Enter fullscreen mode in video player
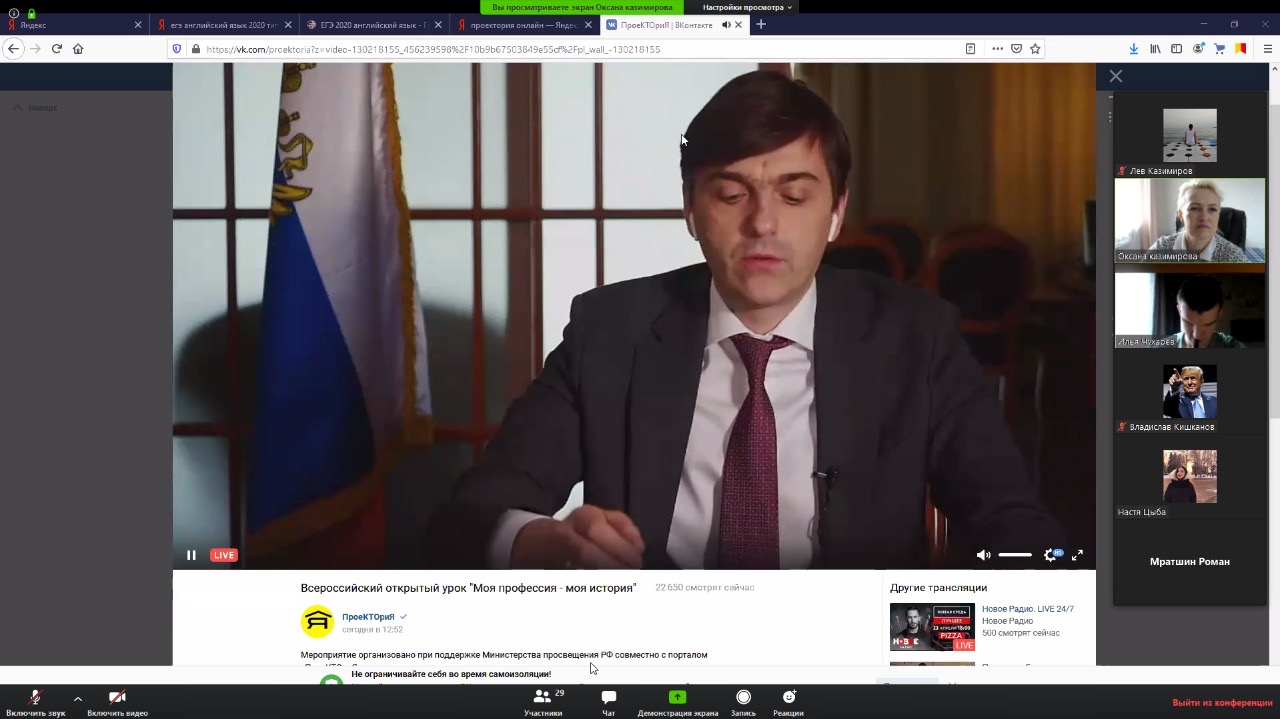The image size is (1280, 719). click(x=1077, y=555)
